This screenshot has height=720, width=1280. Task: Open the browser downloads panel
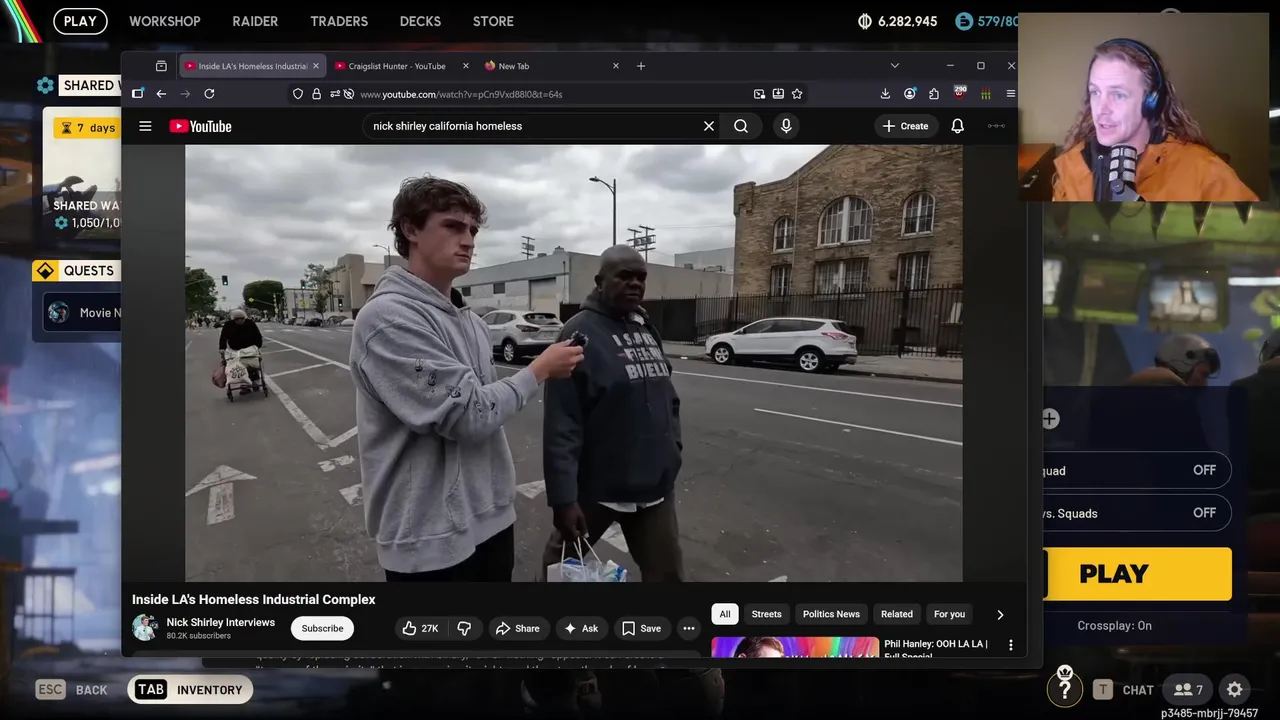click(885, 94)
